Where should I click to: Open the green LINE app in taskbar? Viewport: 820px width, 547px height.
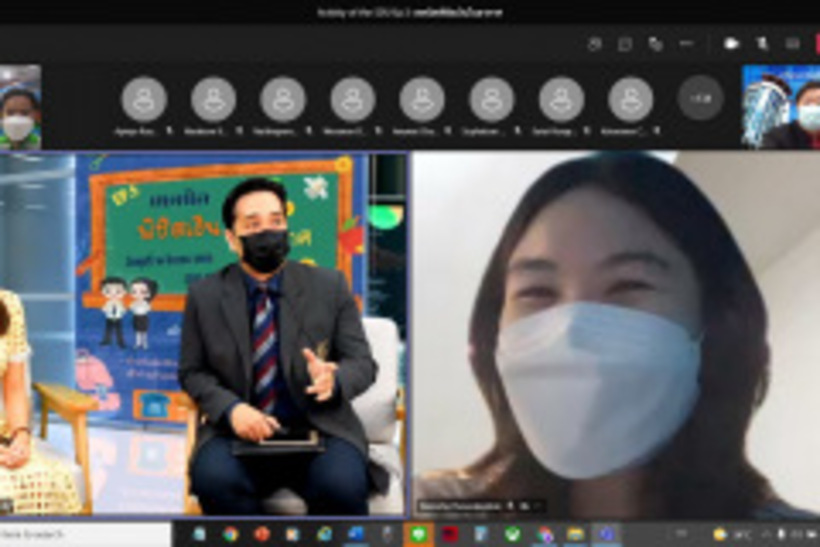tap(418, 535)
